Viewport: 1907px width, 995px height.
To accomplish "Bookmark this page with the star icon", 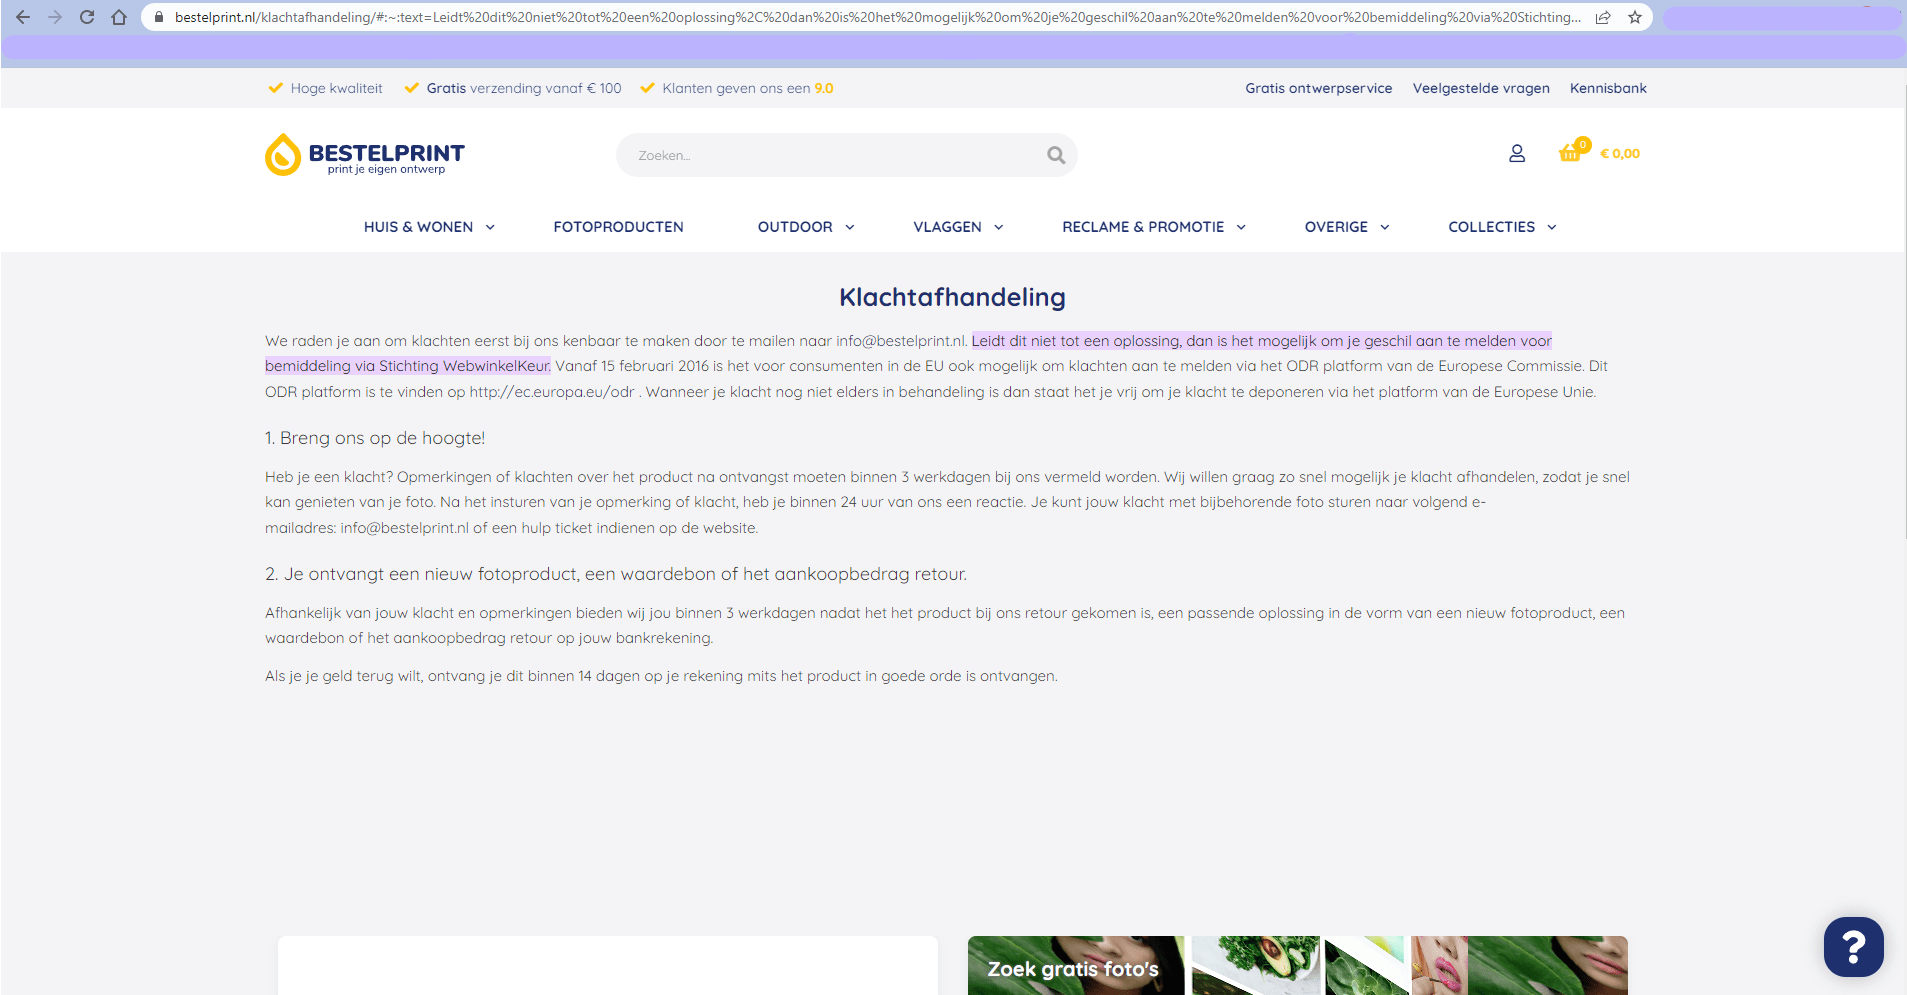I will click(x=1635, y=17).
